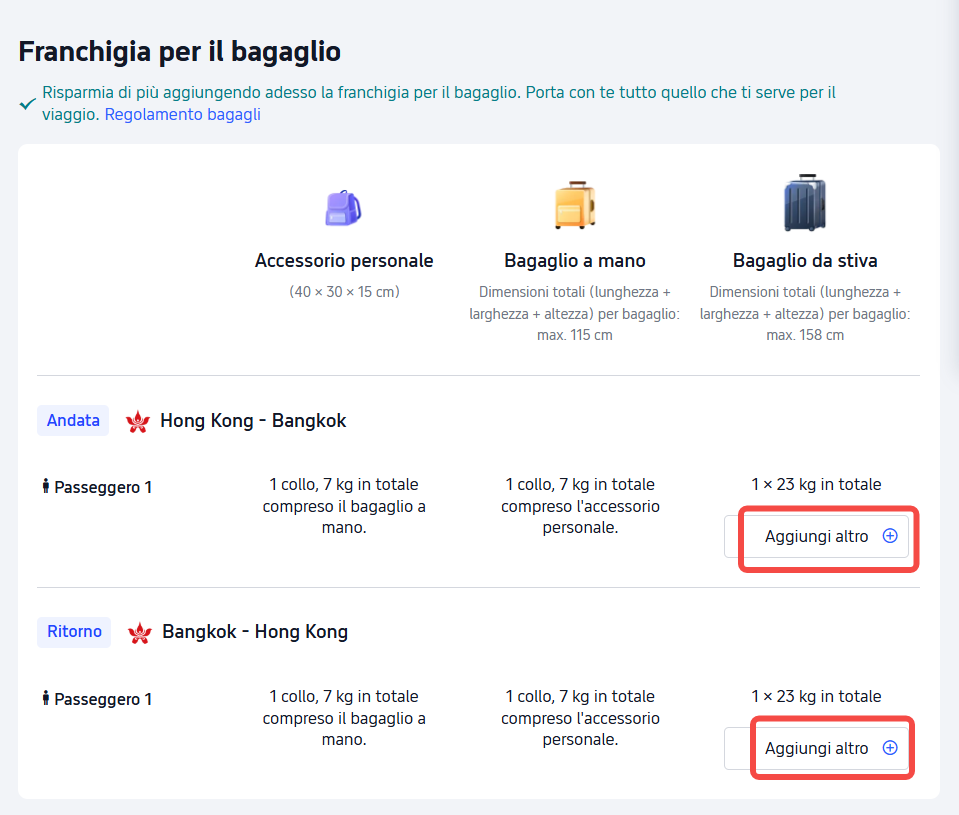This screenshot has height=815, width=959.
Task: Click the plus icon in the outbound Aggiungi altro button
Action: [889, 536]
